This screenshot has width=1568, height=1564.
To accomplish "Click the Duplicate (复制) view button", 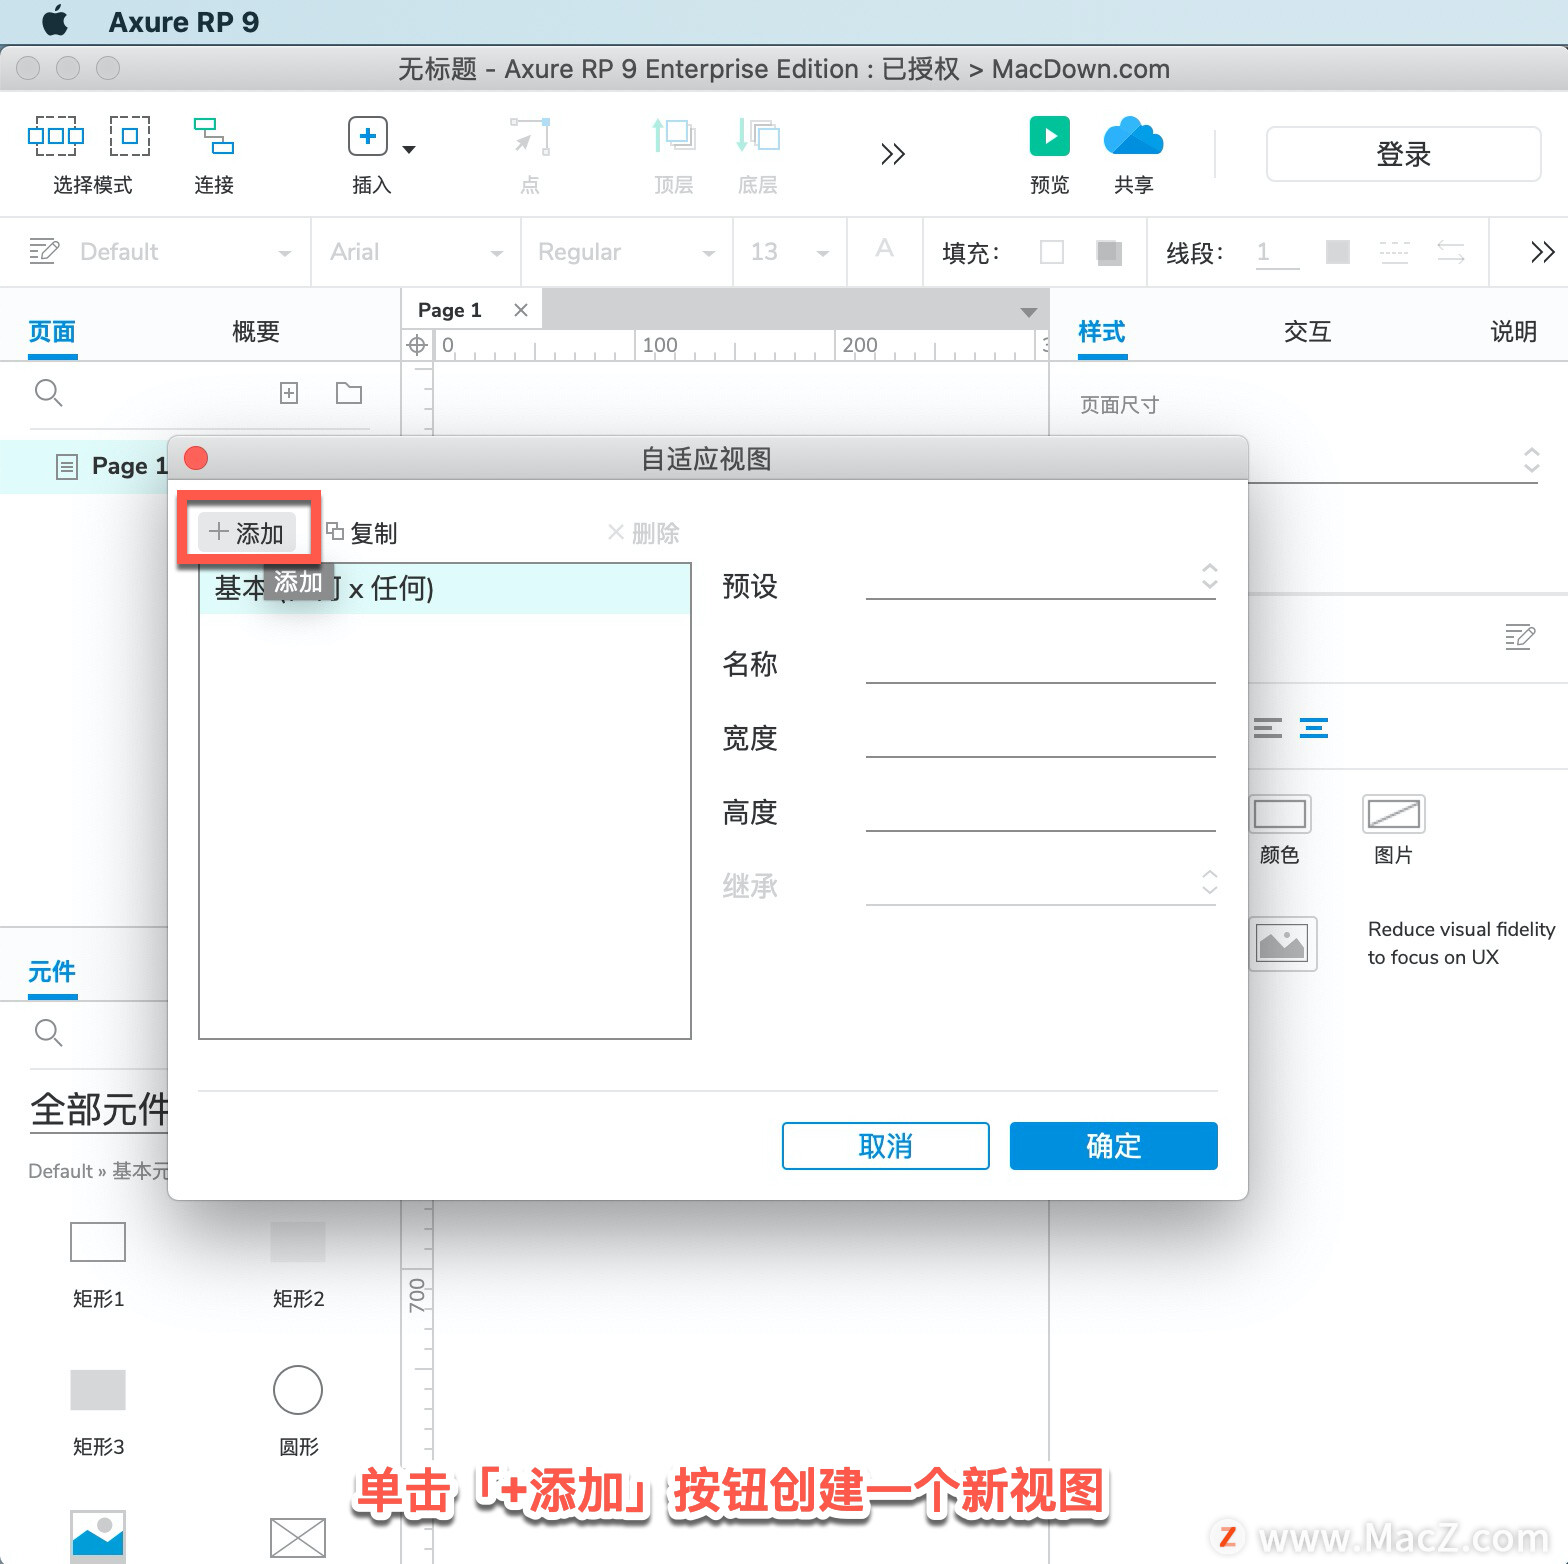I will [362, 533].
